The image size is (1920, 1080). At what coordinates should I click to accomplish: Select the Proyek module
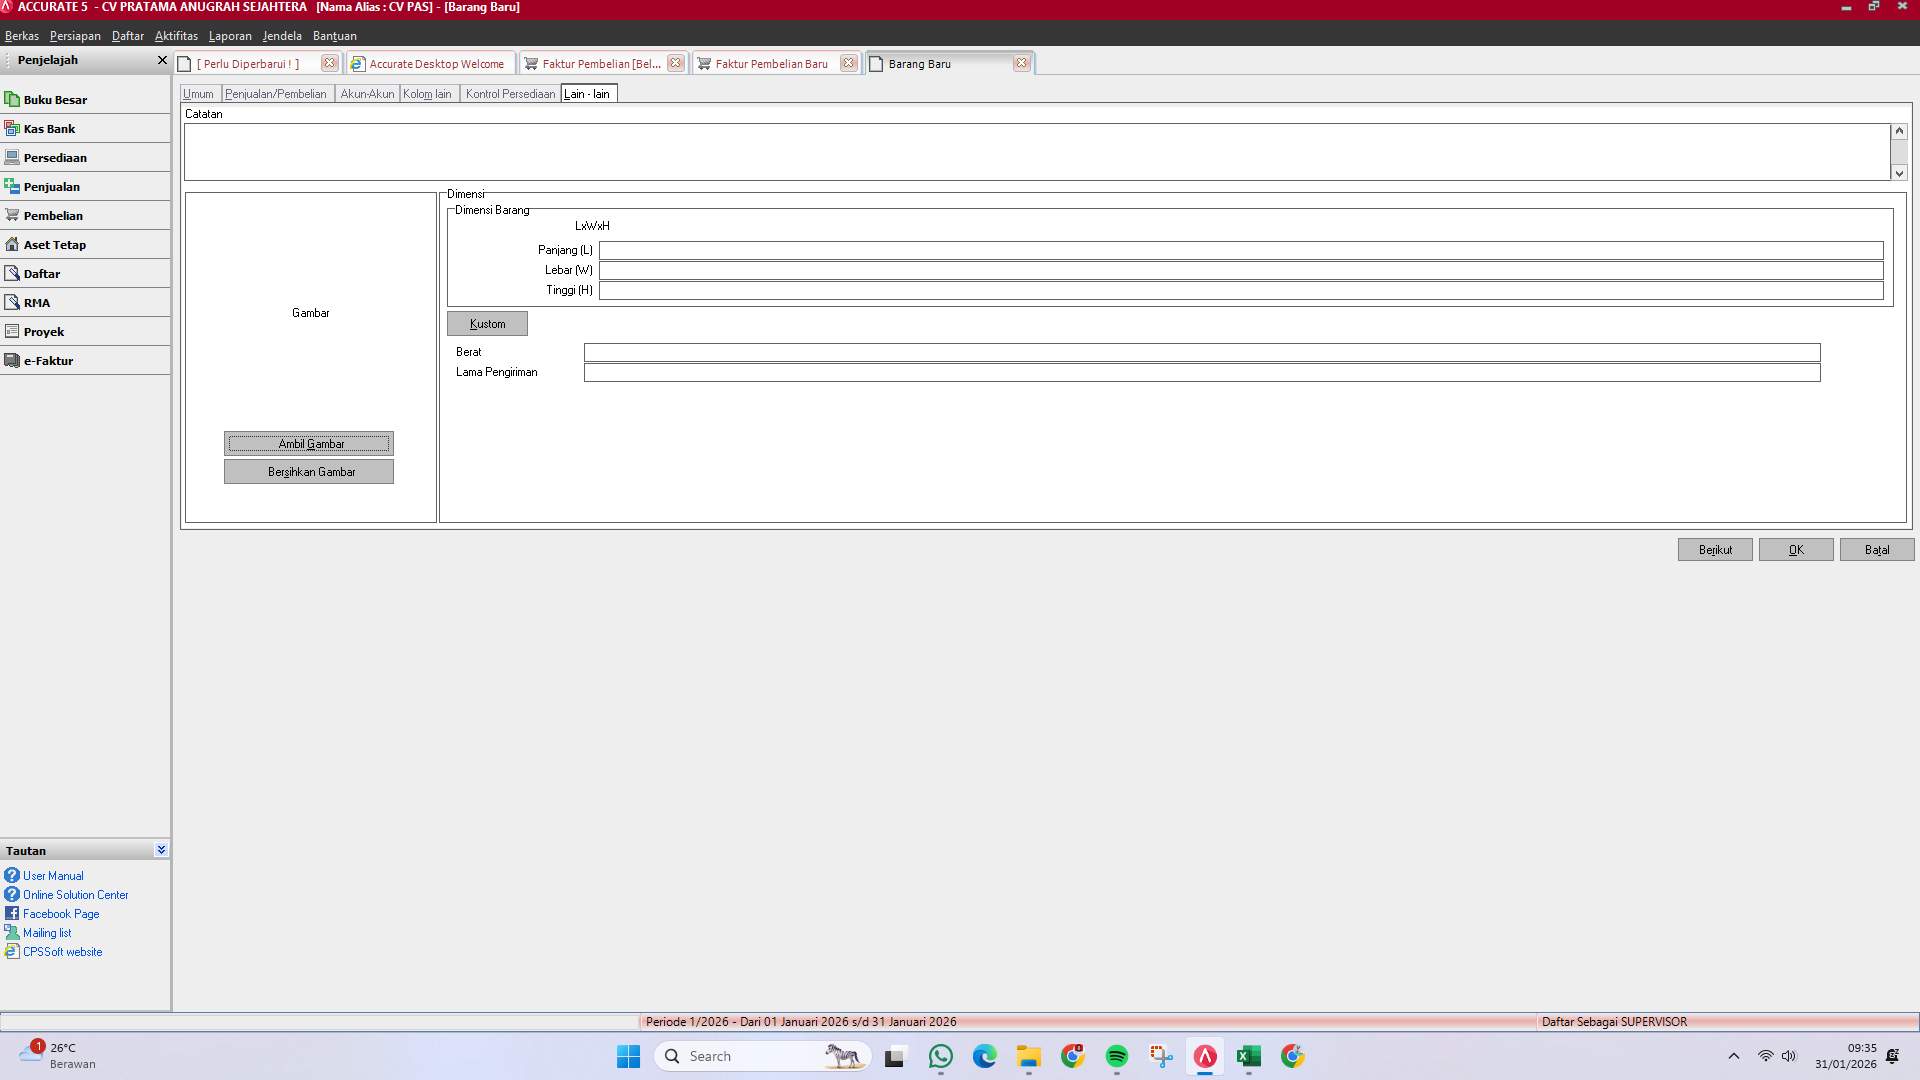[x=44, y=331]
